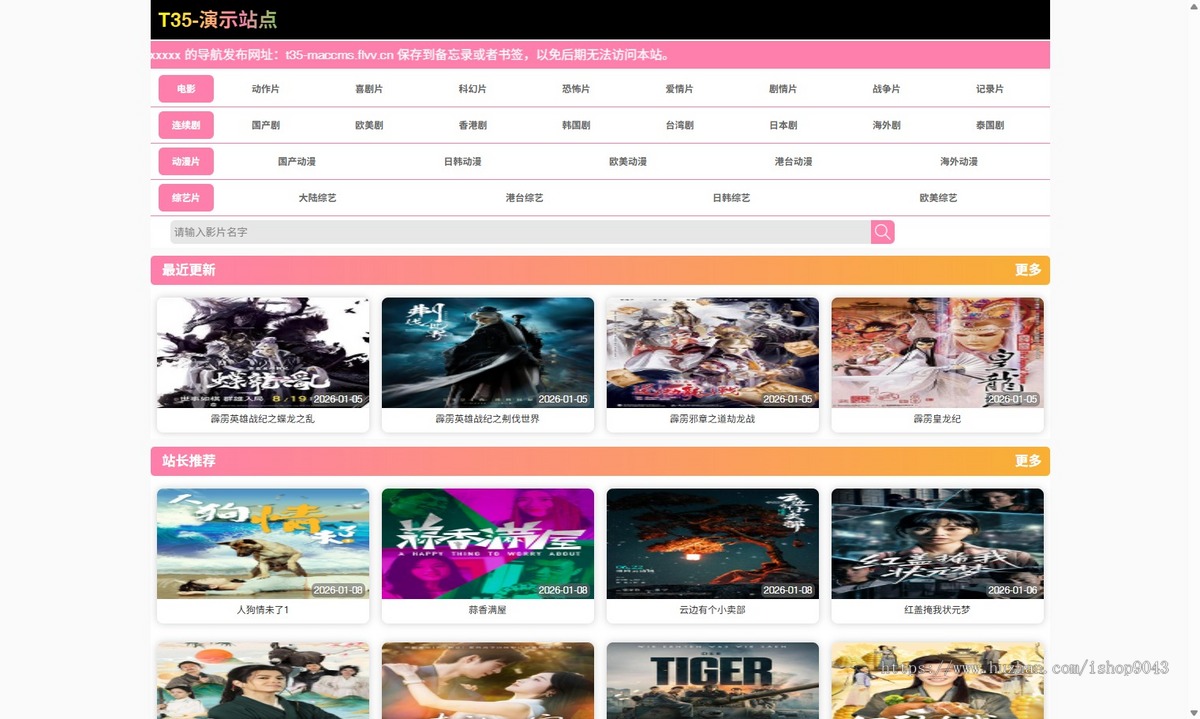Open 蒜香满屋 poster
Viewport: 1200px width, 719px height.
point(488,544)
